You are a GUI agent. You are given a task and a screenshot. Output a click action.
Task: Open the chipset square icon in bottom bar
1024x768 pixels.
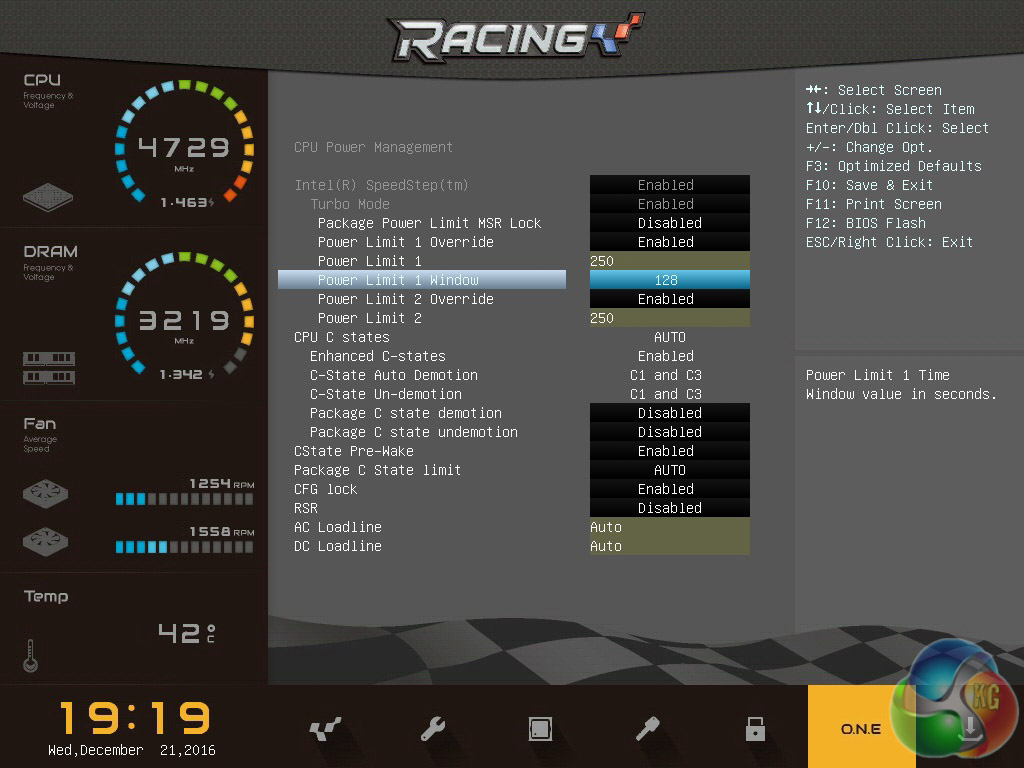540,729
